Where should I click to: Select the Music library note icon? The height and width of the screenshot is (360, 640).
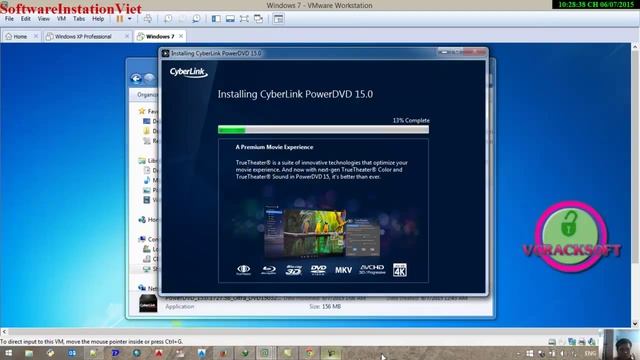[147, 180]
